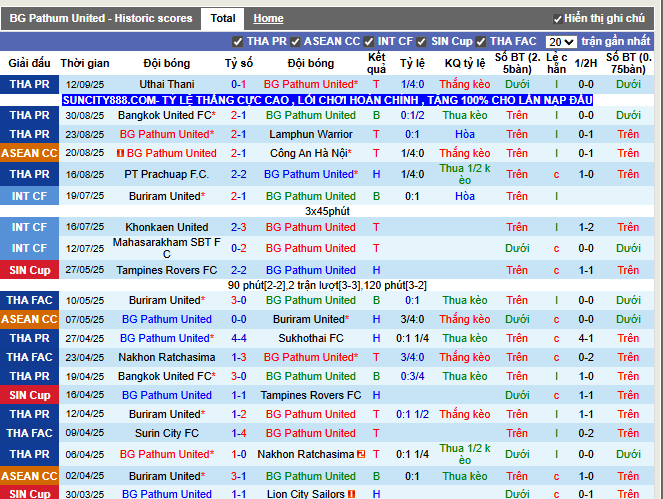Viewport: 663px width, 499px height.
Task: Select the INT CF league cell on 19/07/25
Action: point(30,196)
